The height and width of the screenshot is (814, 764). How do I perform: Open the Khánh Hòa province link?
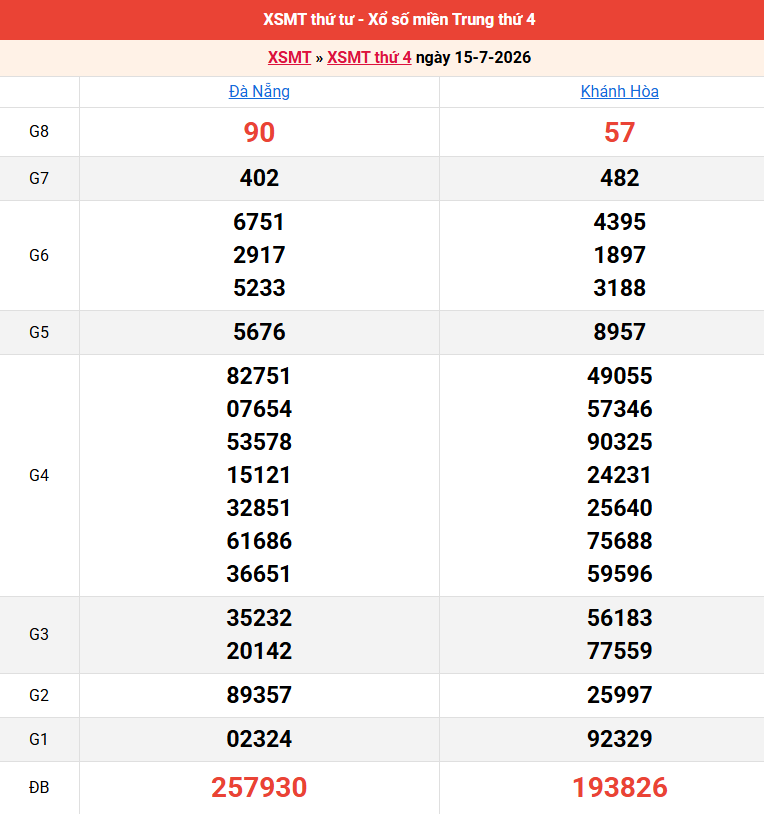click(619, 91)
